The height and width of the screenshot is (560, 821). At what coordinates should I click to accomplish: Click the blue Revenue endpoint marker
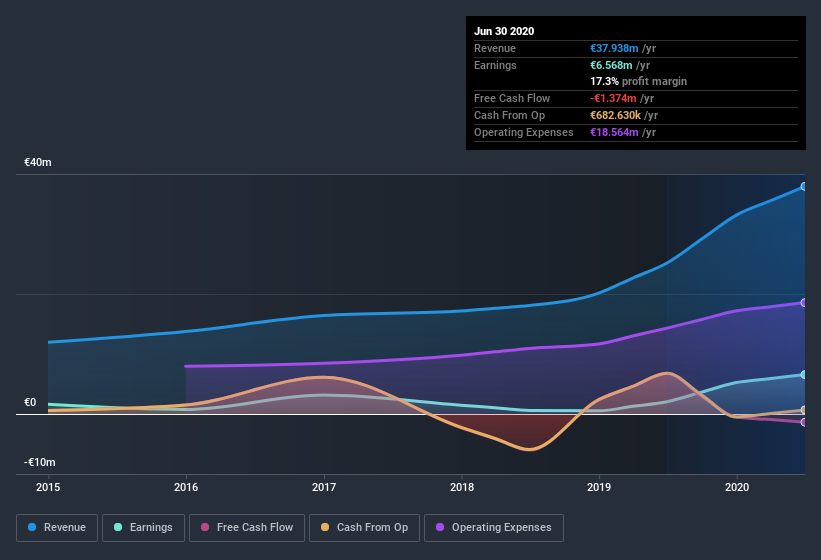click(804, 186)
